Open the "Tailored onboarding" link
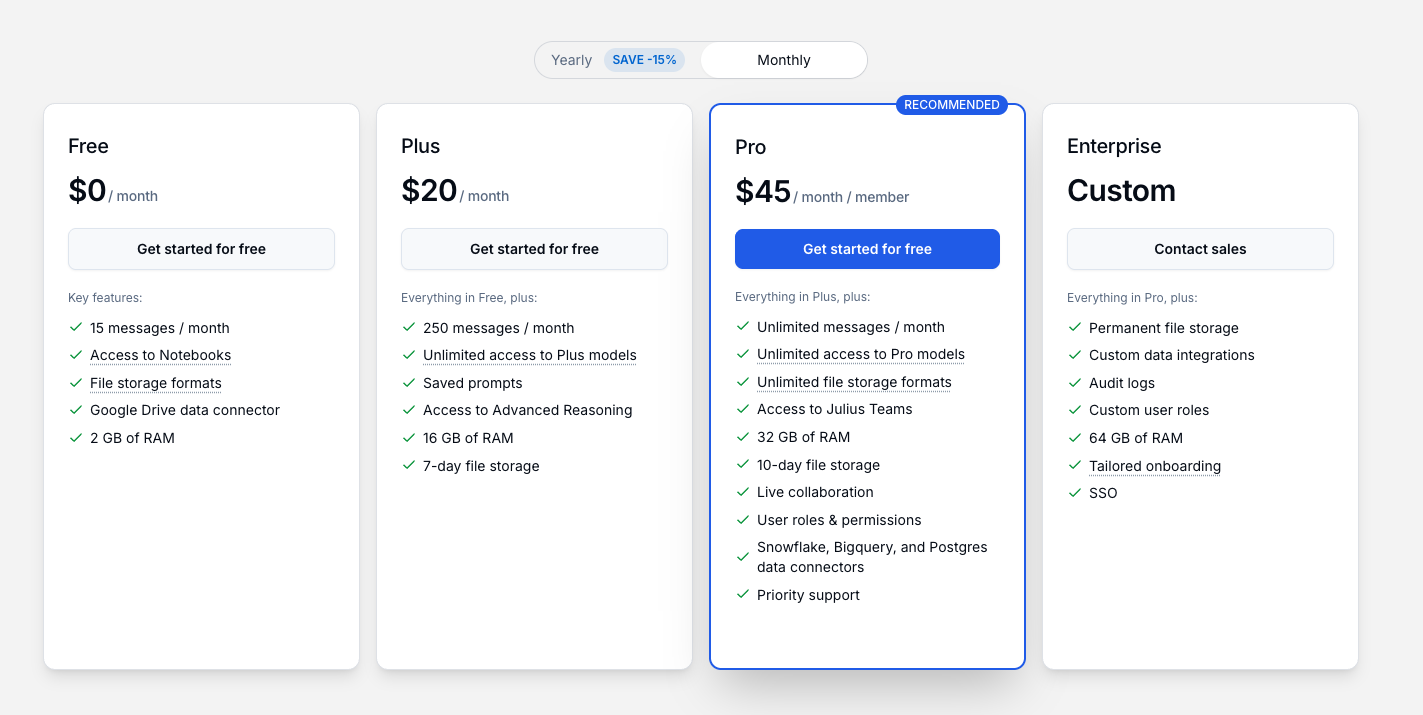Viewport: 1423px width, 715px height. pyautogui.click(x=1155, y=466)
